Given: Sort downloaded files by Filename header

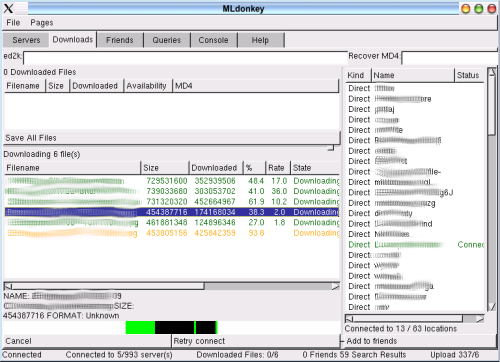Looking at the screenshot, I should click(x=24, y=86).
